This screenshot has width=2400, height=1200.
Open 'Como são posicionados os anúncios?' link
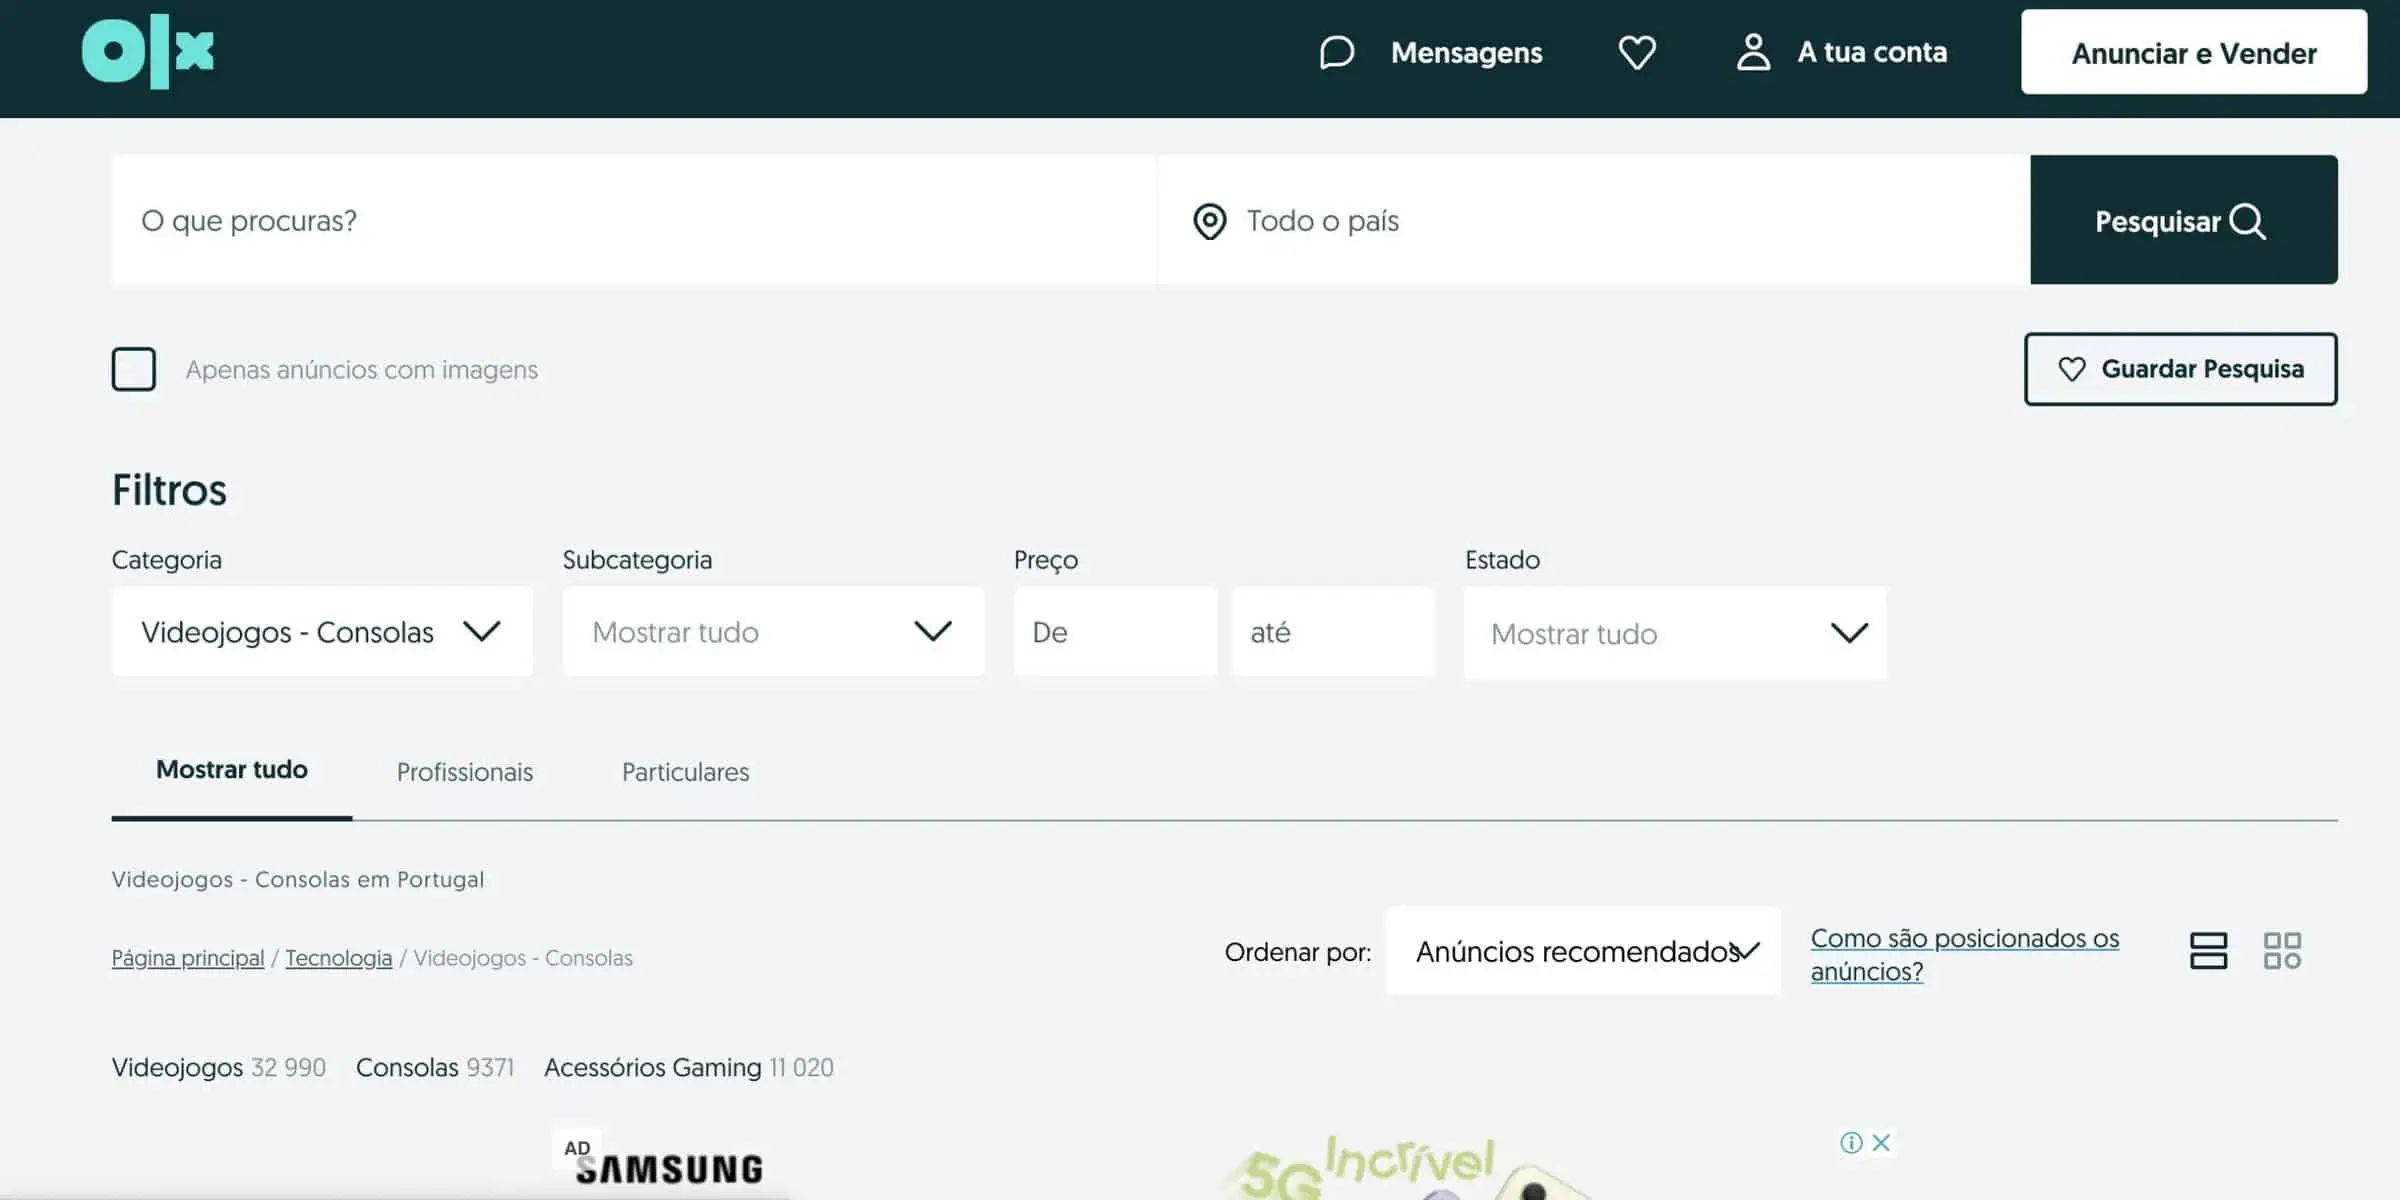[1963, 953]
